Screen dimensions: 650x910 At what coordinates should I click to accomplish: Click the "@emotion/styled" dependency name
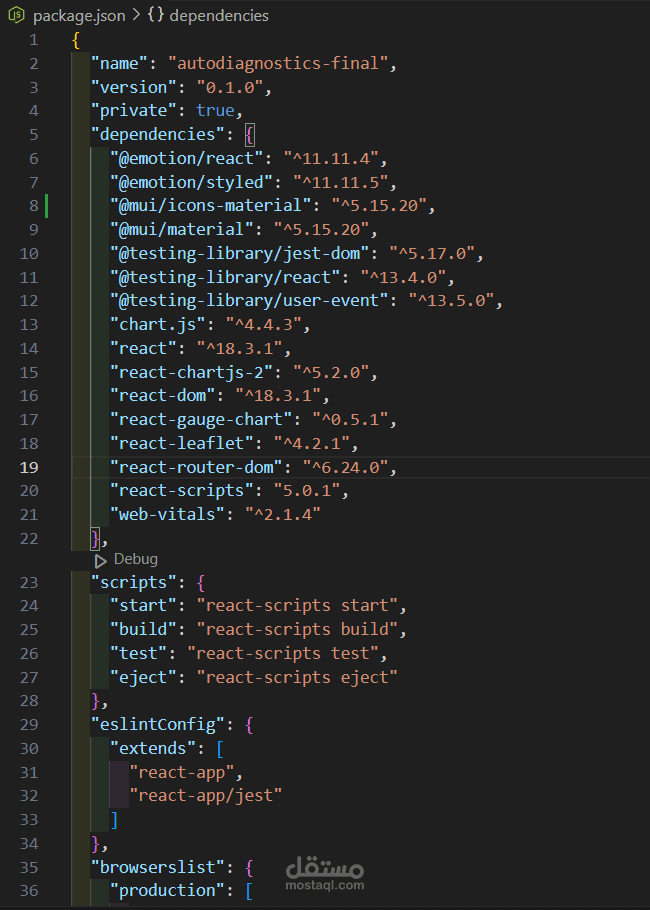(192, 182)
